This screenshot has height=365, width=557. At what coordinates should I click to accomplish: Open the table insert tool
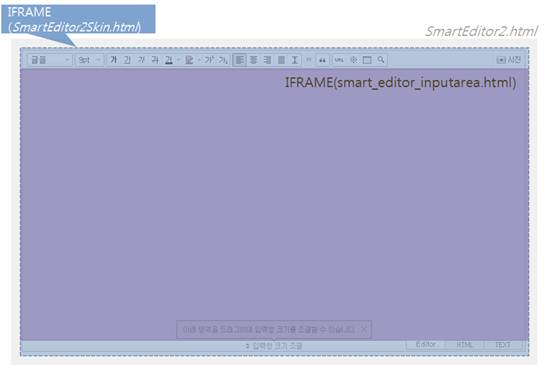click(x=367, y=60)
